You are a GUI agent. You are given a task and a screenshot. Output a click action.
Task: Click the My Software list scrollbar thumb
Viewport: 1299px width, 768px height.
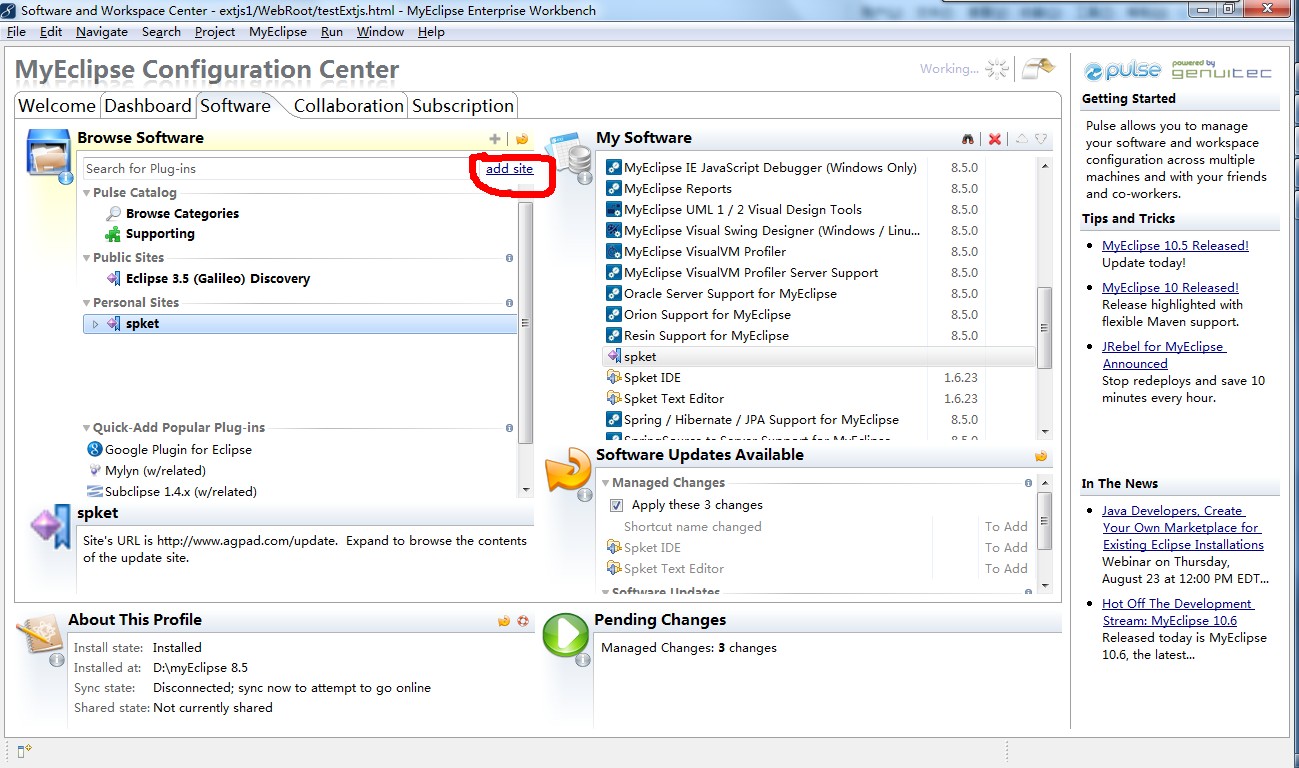click(x=1044, y=327)
